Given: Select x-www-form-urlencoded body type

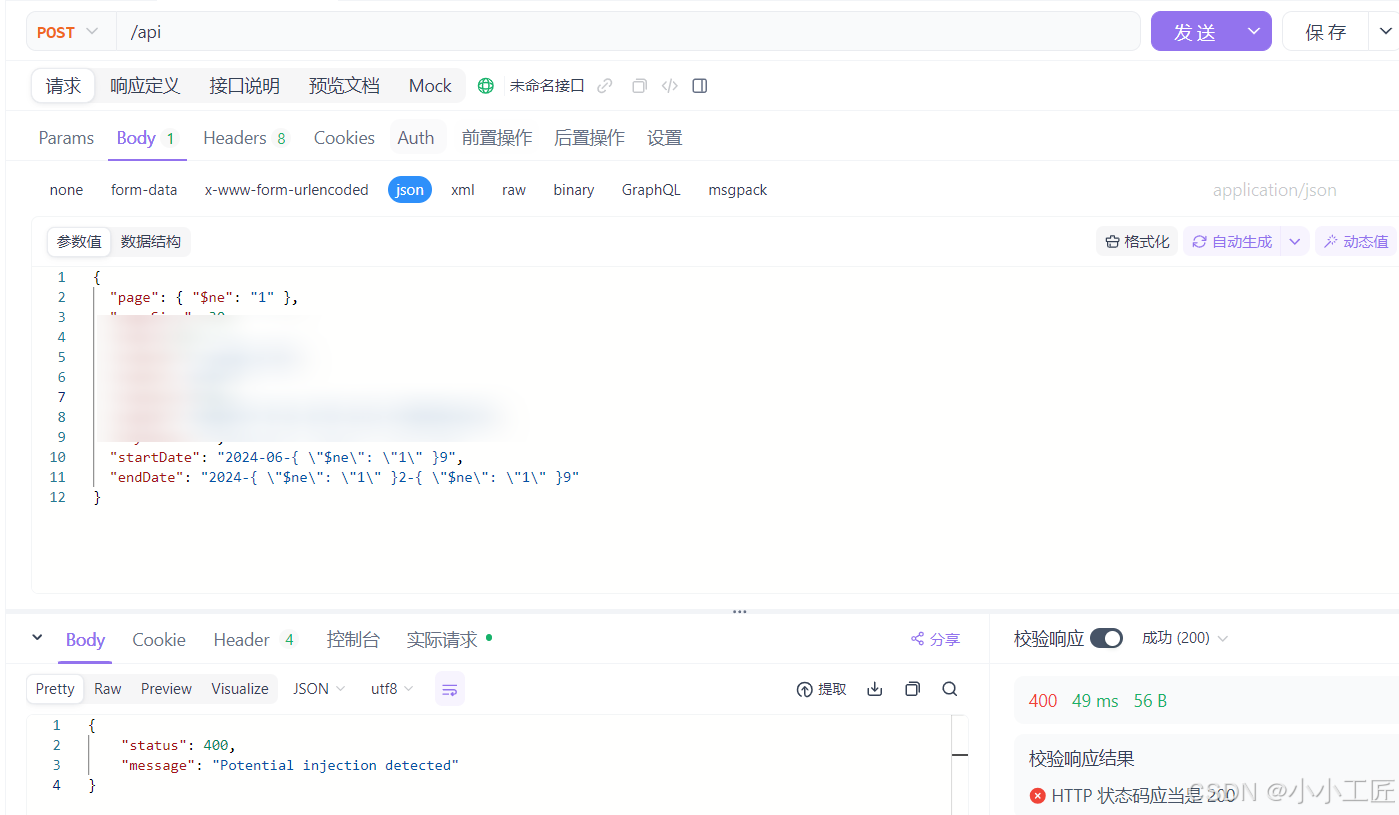Looking at the screenshot, I should (287, 190).
